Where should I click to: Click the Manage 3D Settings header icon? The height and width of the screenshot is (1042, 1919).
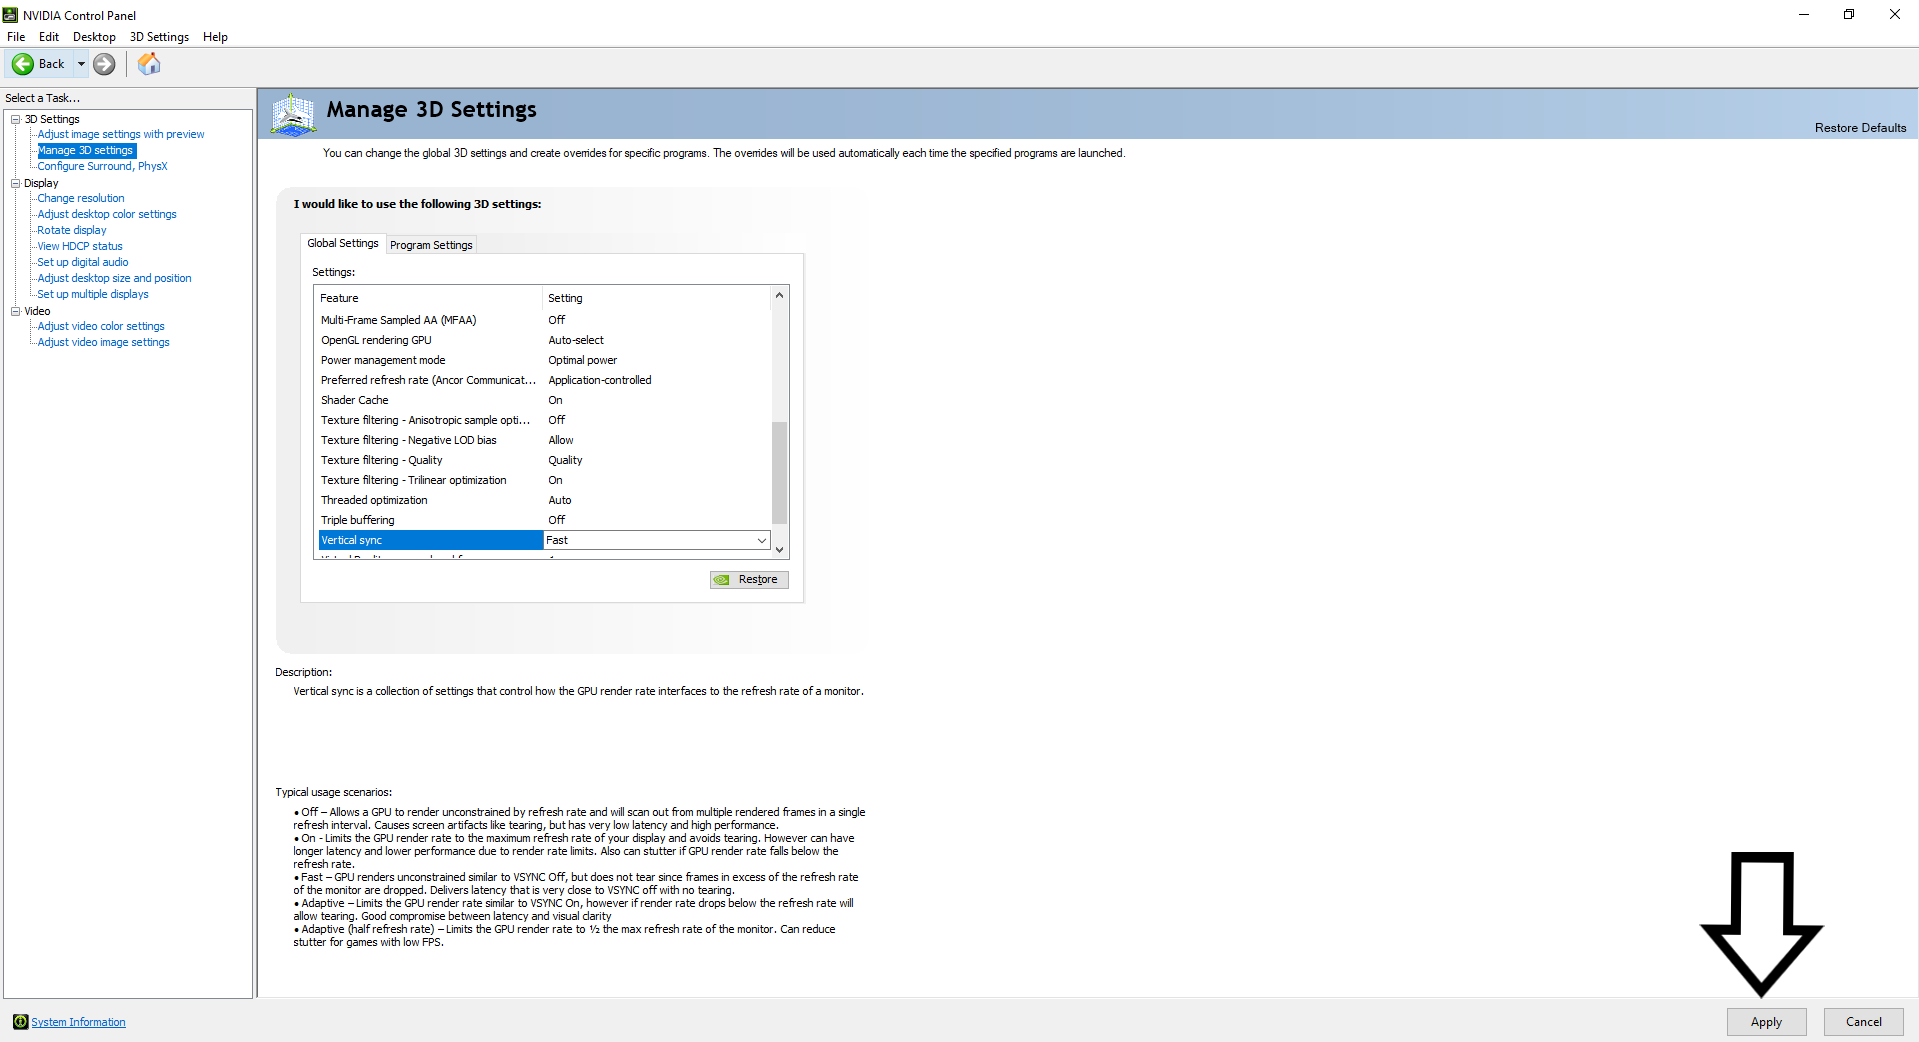click(x=294, y=113)
